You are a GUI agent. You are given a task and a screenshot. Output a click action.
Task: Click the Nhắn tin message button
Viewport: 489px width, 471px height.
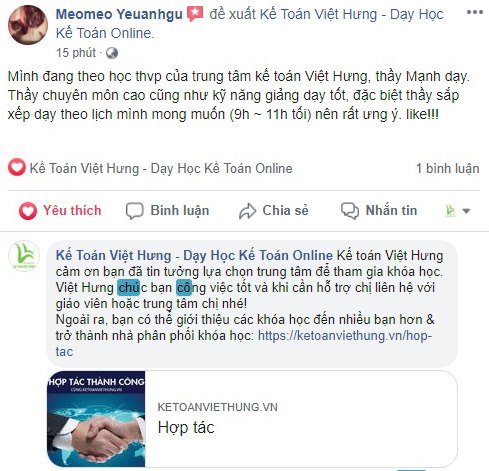[379, 211]
